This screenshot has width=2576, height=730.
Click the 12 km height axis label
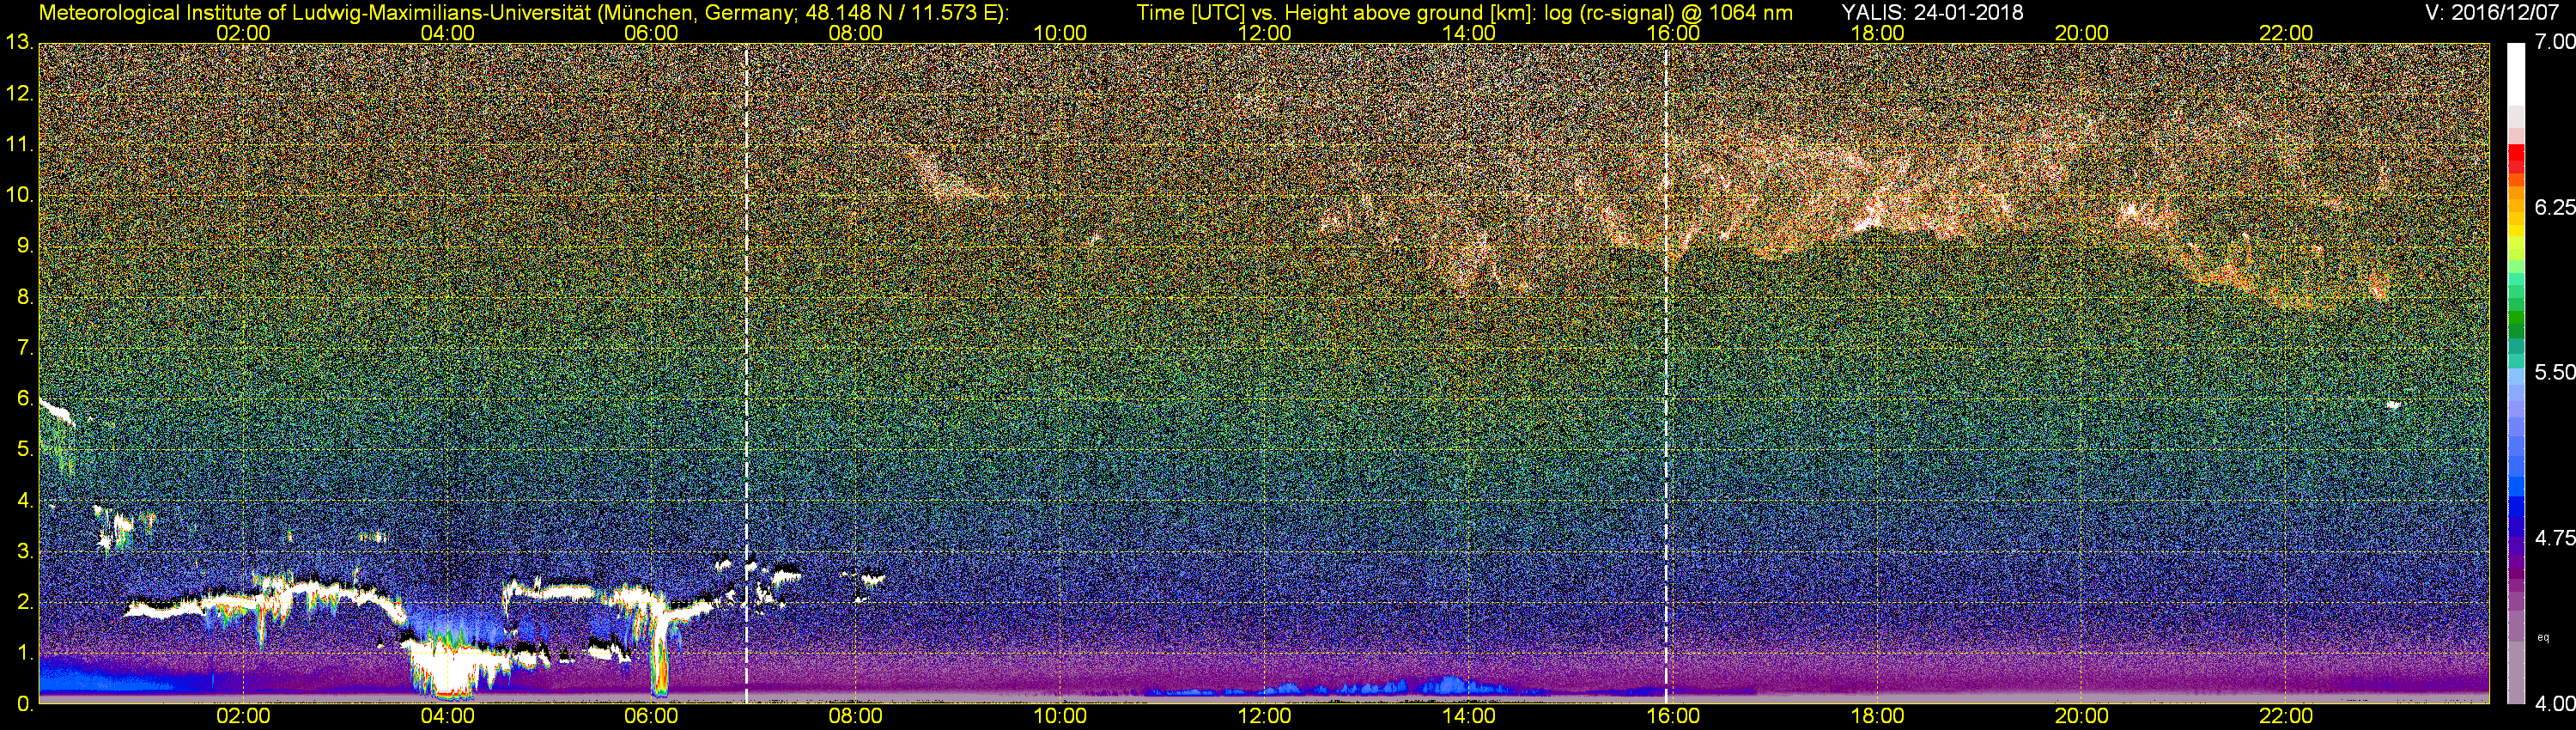pos(19,94)
